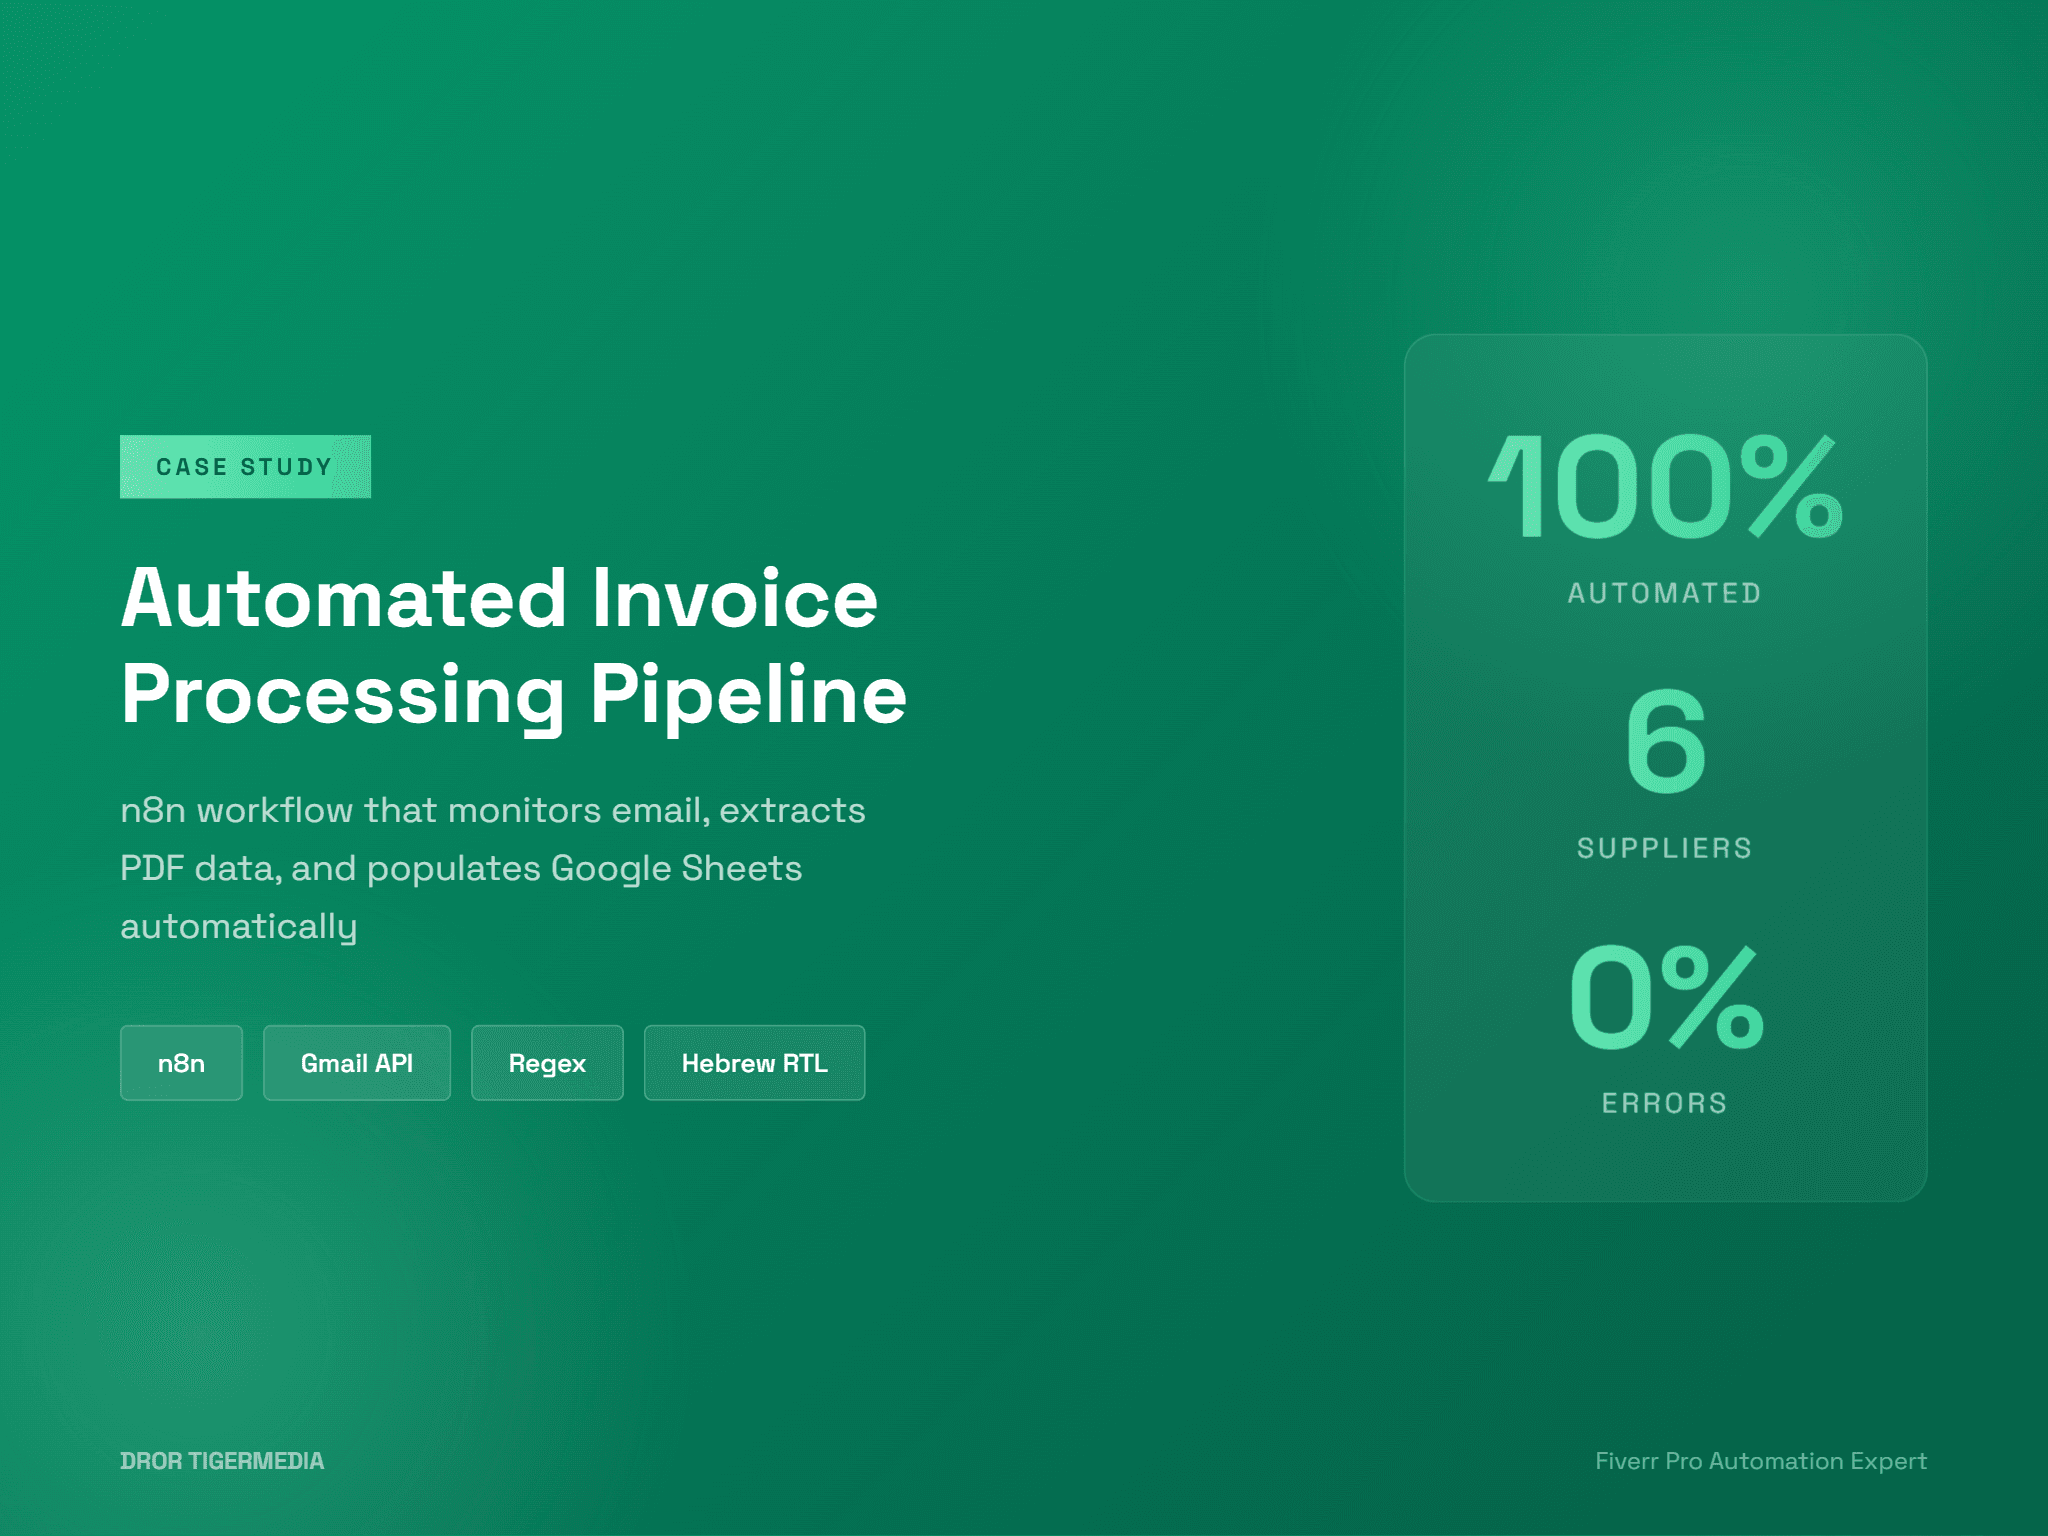Screen dimensions: 2048x1536
Task: Toggle the AUTOMATED metric display
Action: click(1663, 592)
